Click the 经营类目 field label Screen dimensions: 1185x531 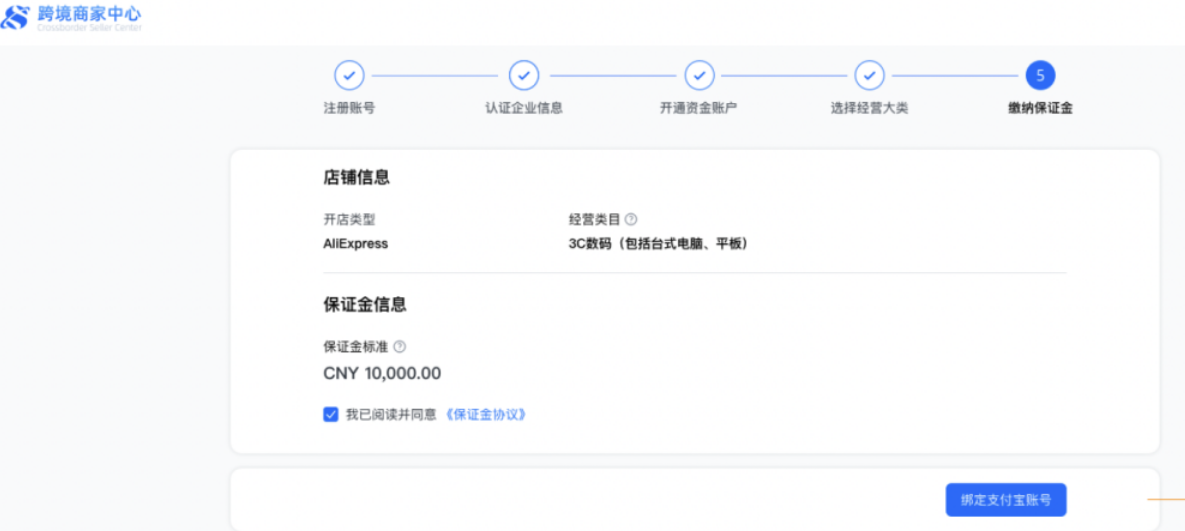[x=594, y=219]
